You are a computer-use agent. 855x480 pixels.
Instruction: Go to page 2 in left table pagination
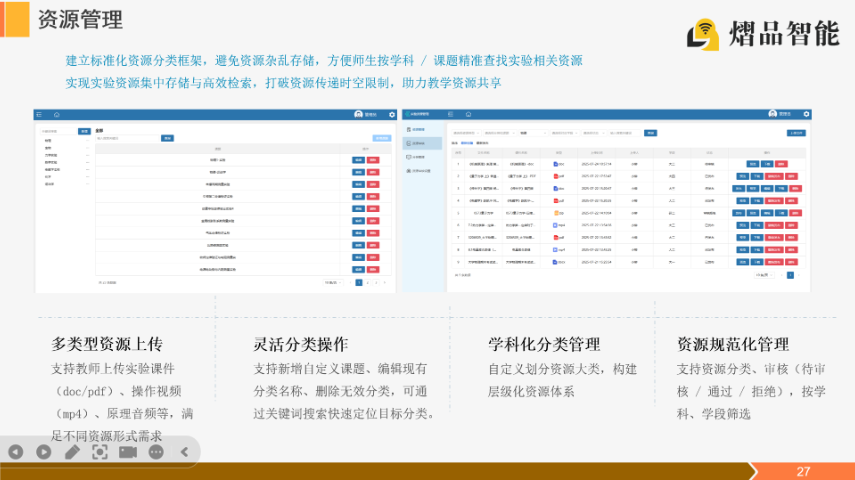click(x=368, y=283)
